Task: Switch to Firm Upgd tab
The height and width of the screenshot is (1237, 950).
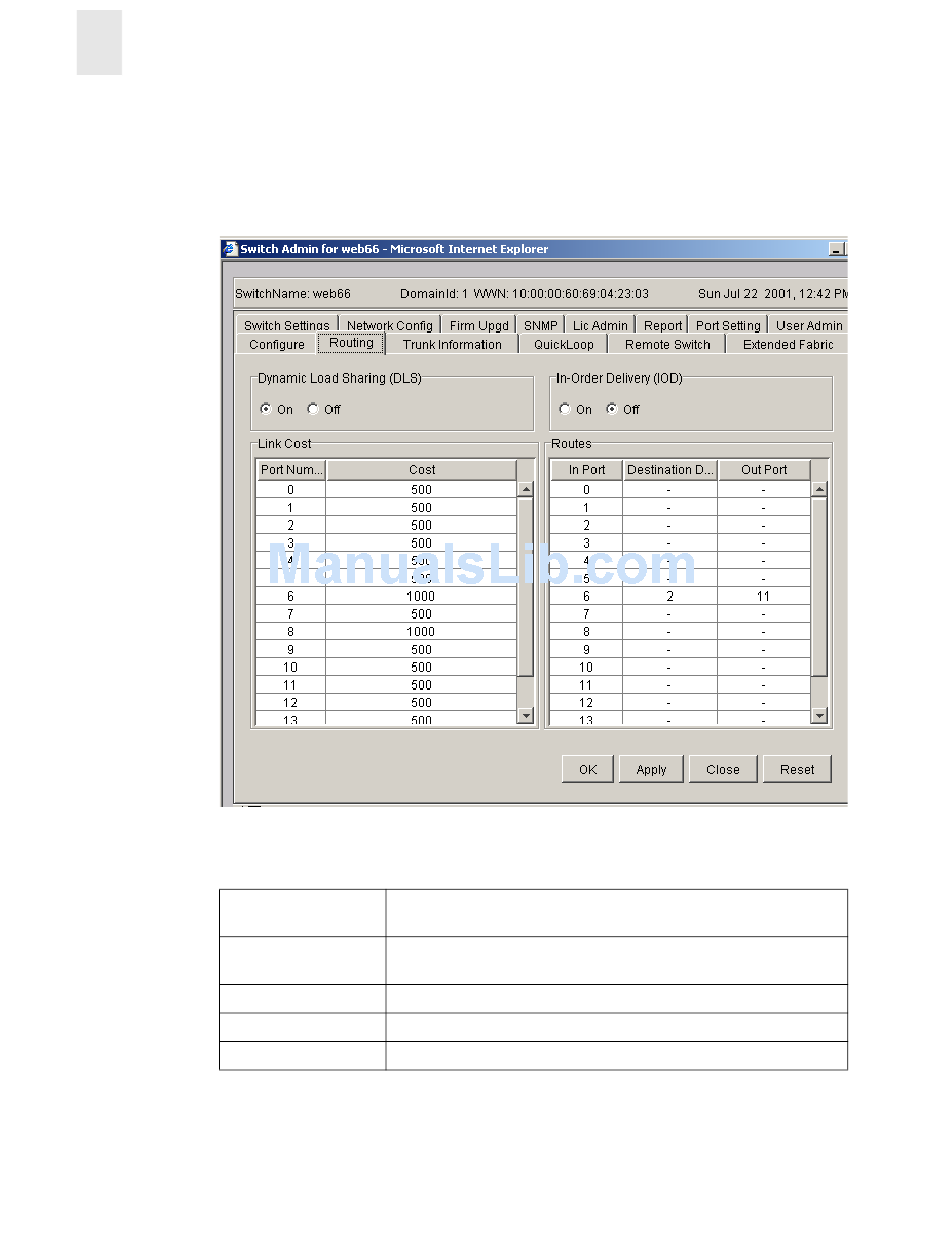Action: click(x=479, y=325)
